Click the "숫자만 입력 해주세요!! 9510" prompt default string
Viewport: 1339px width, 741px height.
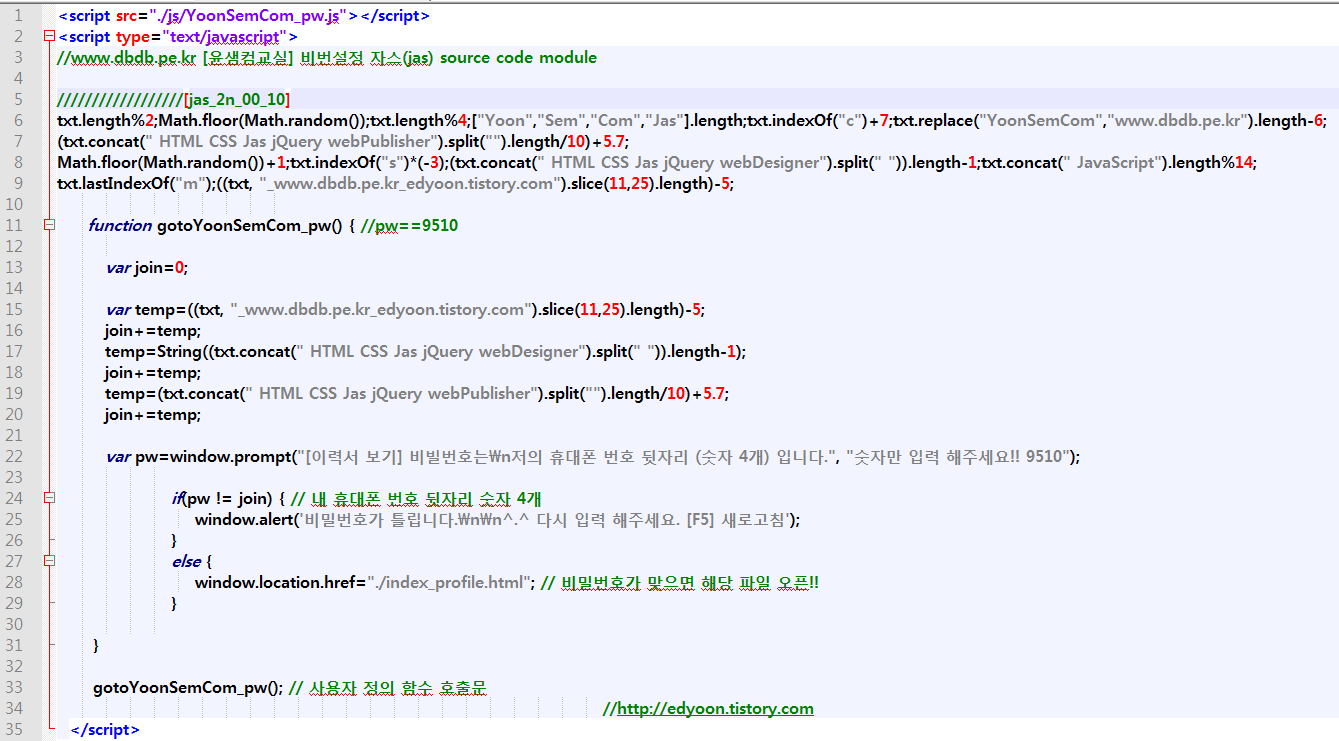pos(960,457)
